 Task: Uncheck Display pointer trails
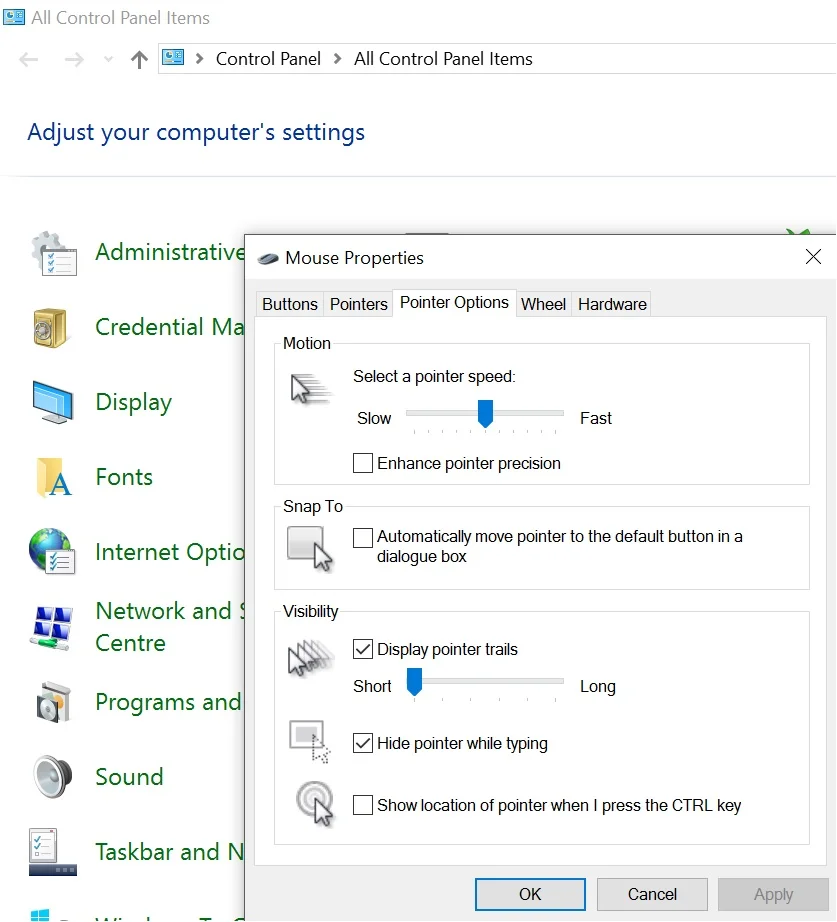point(363,649)
